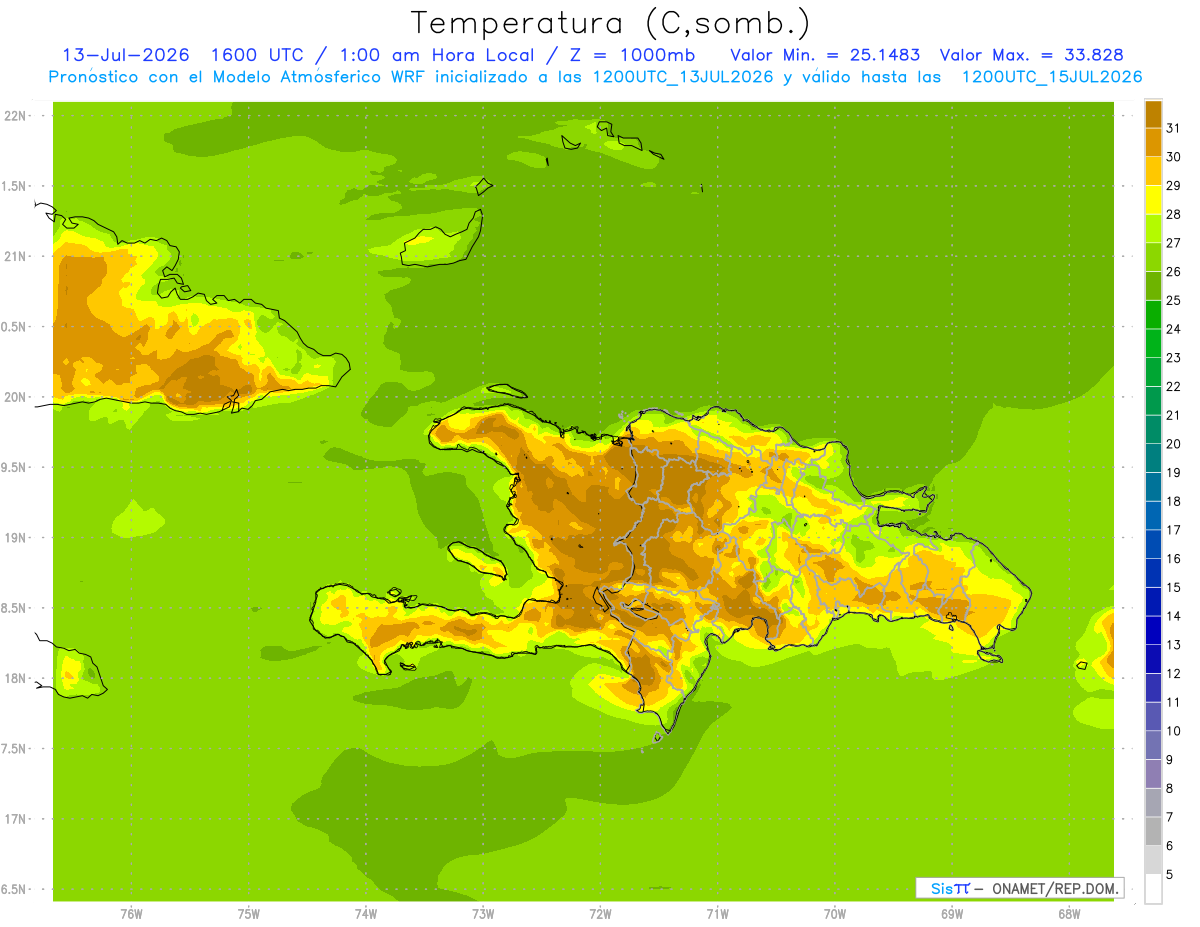The image size is (1200, 927).
Task: Click the legend value "10"
Action: pos(1173,731)
